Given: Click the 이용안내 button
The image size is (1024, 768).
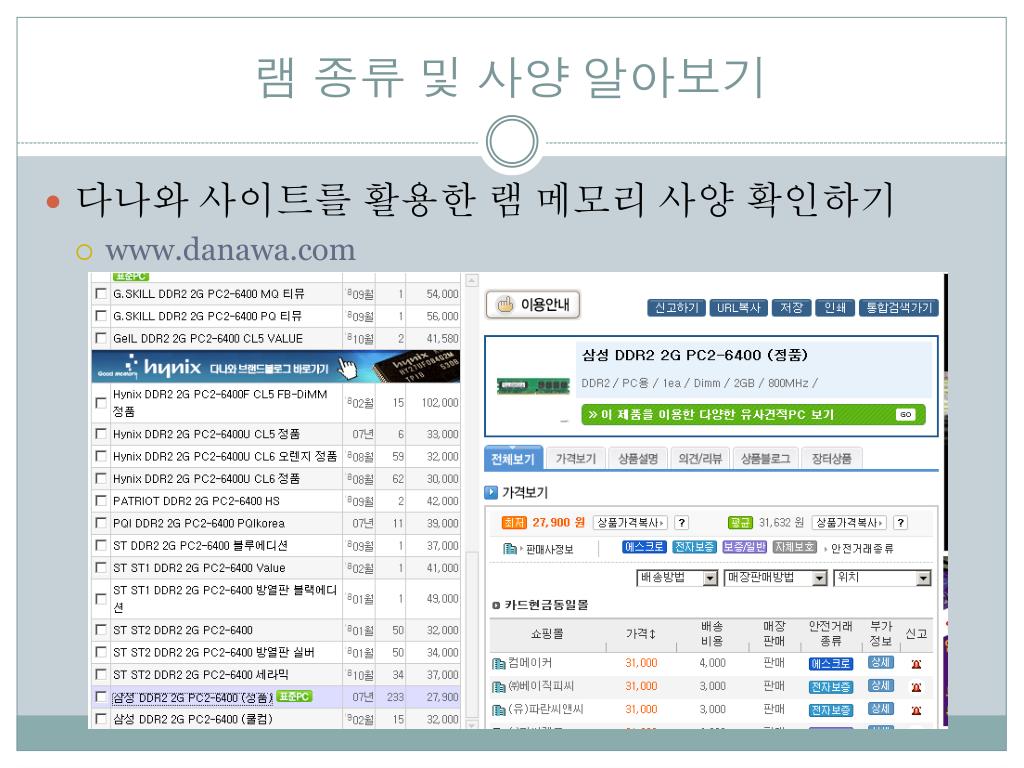Looking at the screenshot, I should coord(533,305).
